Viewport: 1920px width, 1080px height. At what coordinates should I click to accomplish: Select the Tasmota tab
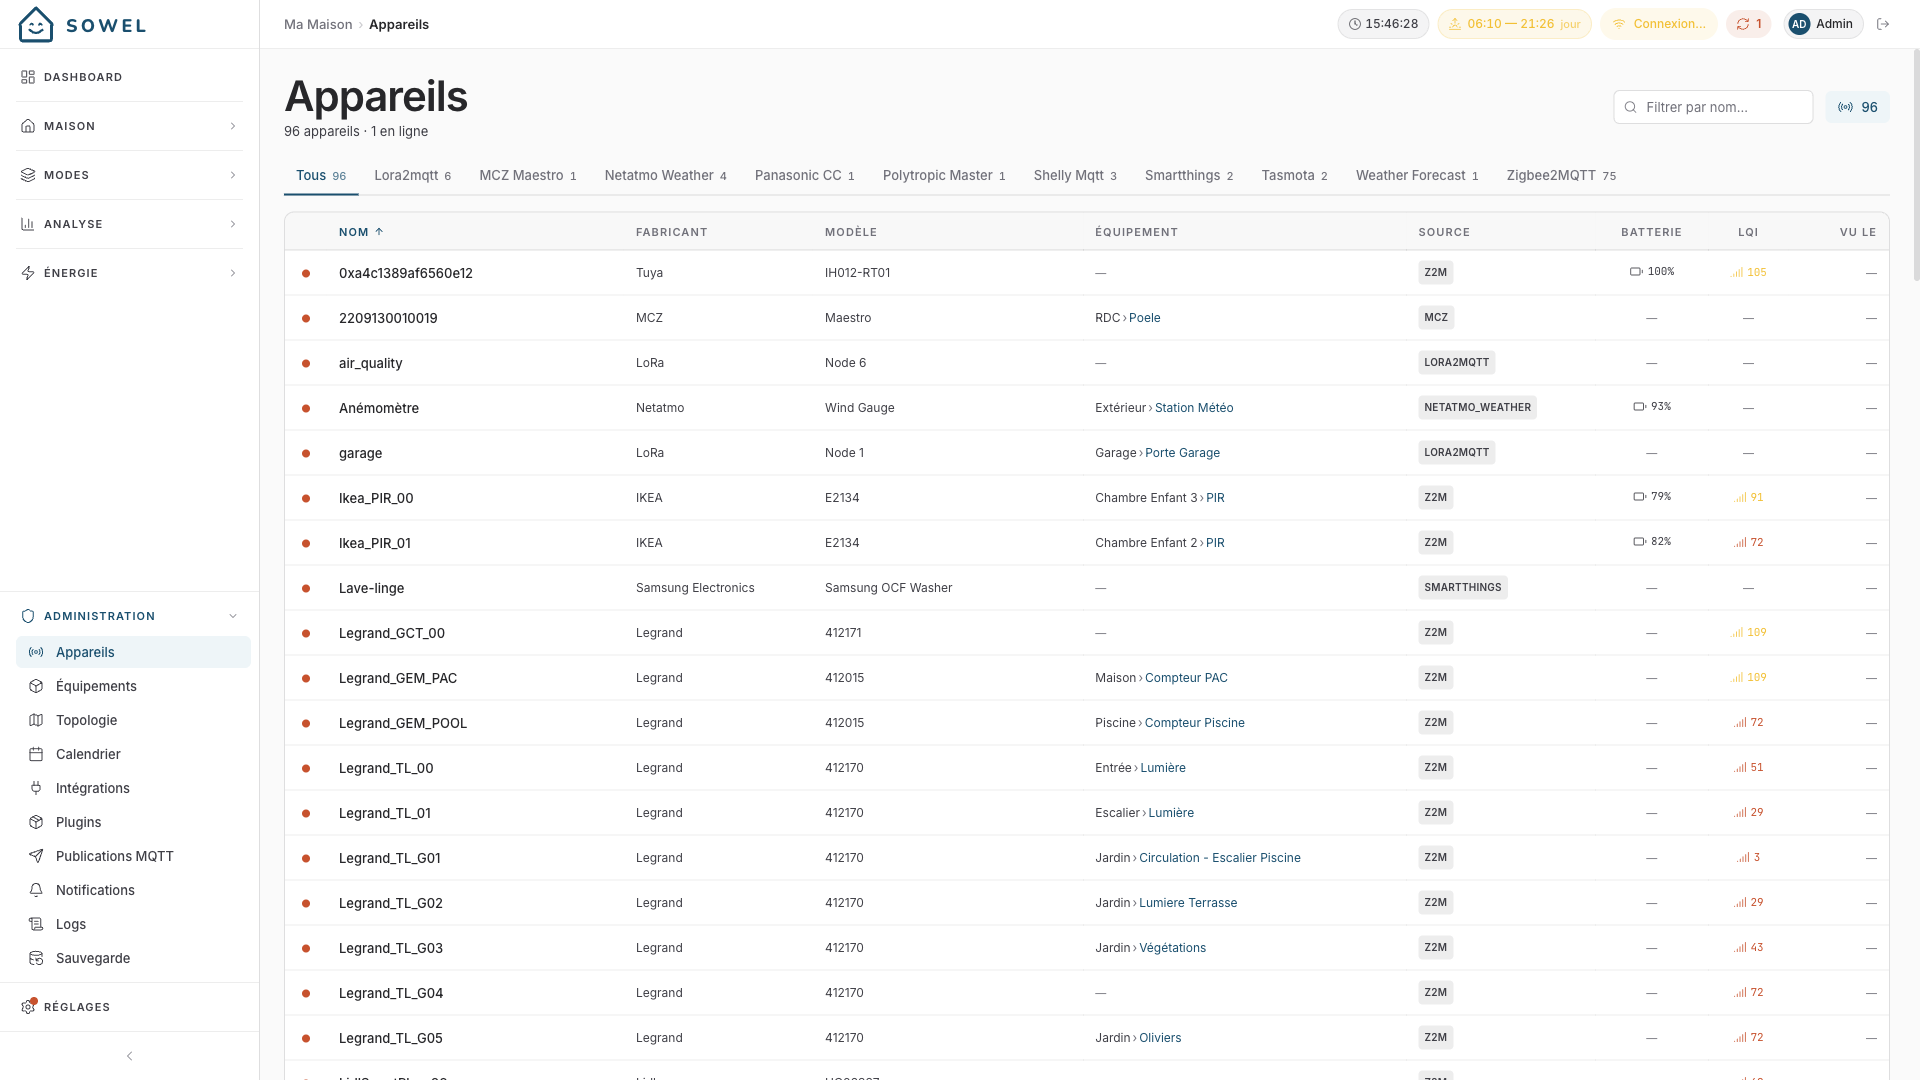[x=1294, y=175]
